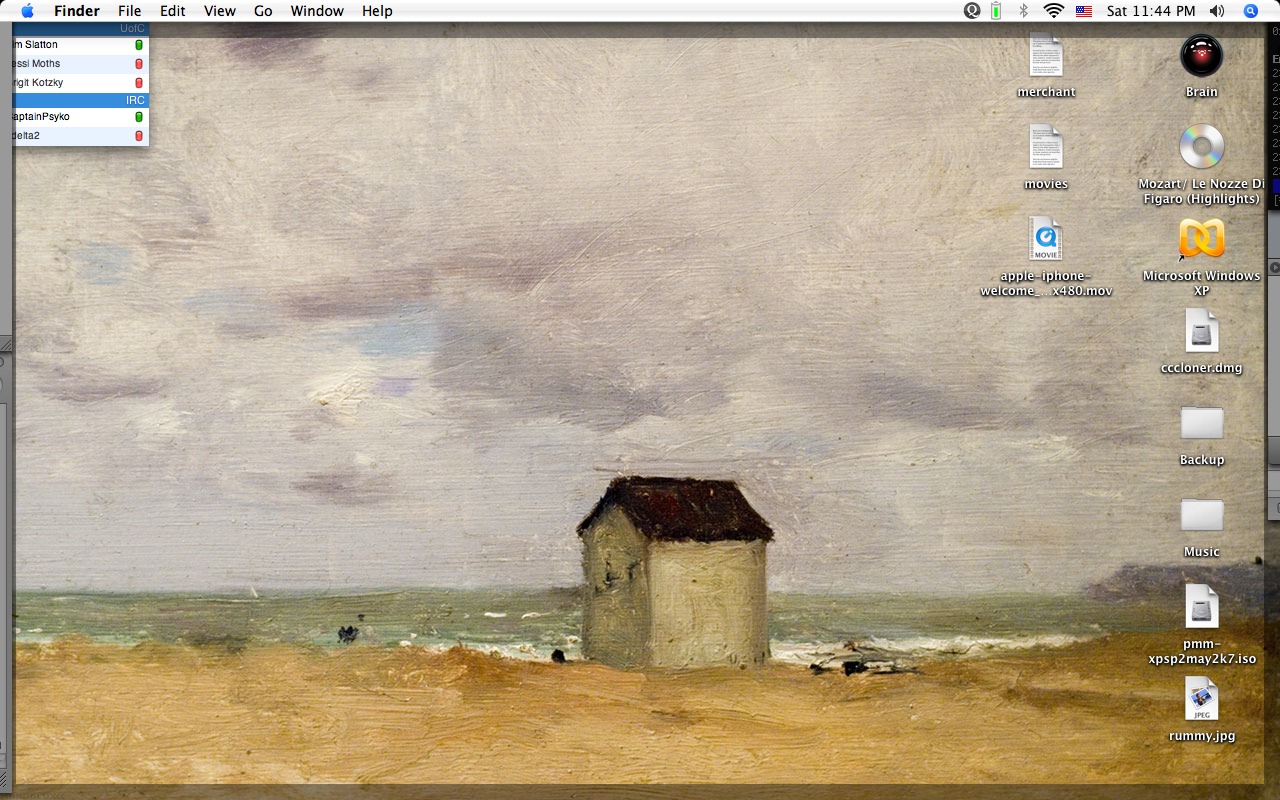Screen dimensions: 1280x800
Task: Open the View menu
Action: click(x=219, y=11)
